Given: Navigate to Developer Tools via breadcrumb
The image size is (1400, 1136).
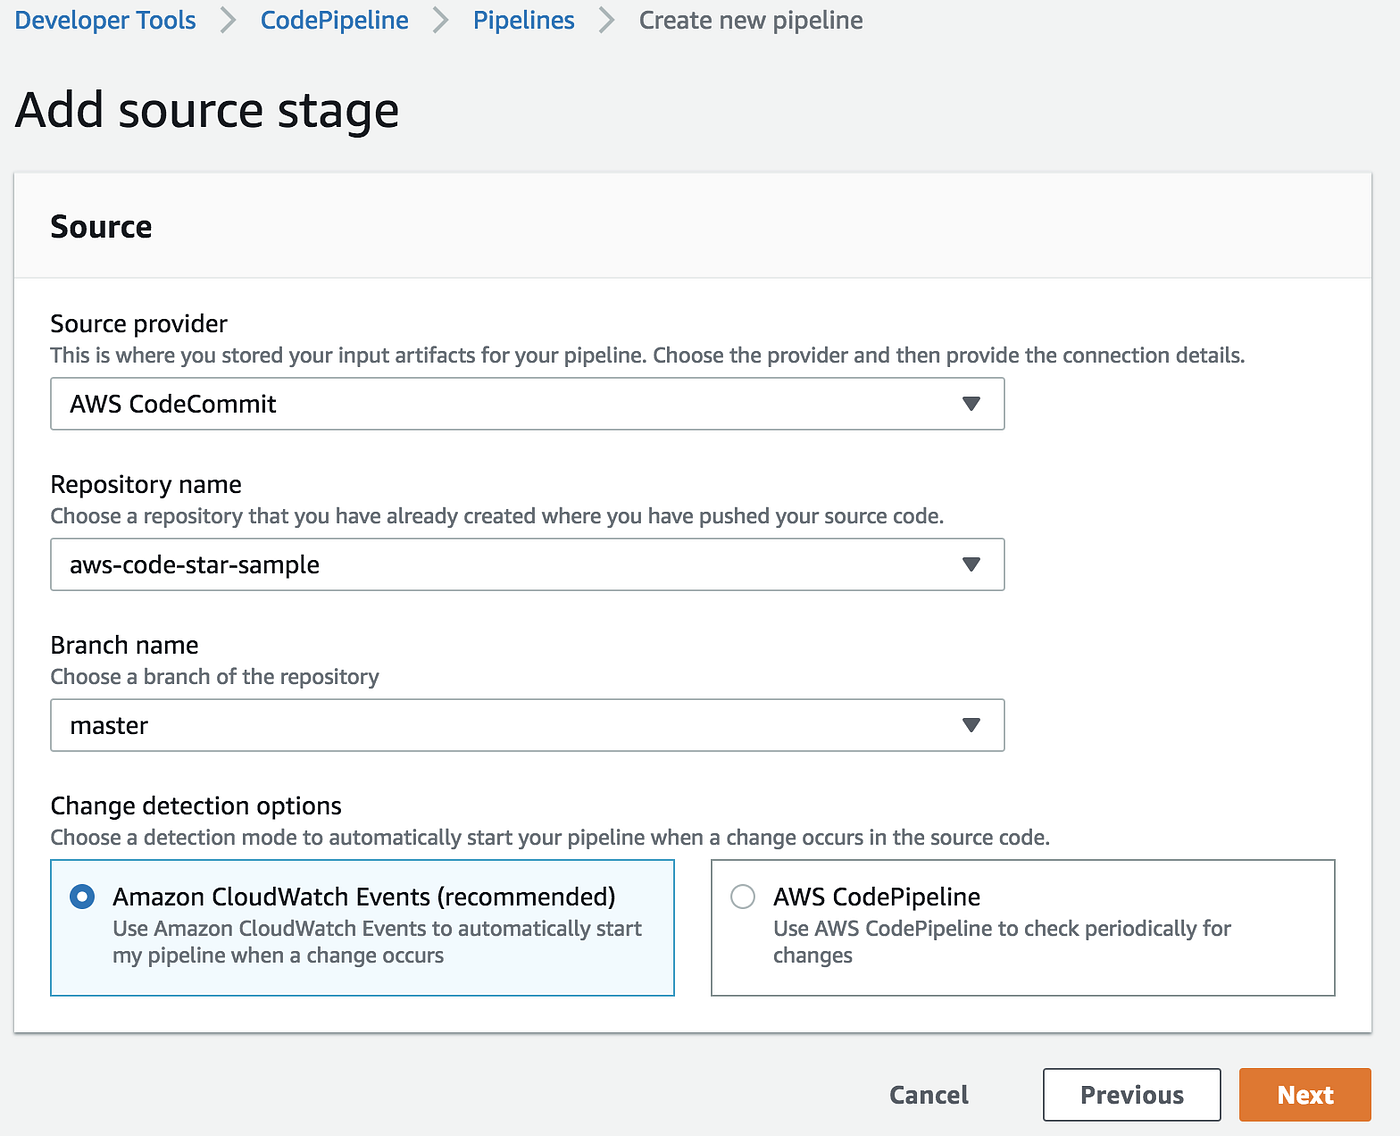Looking at the screenshot, I should [x=104, y=20].
